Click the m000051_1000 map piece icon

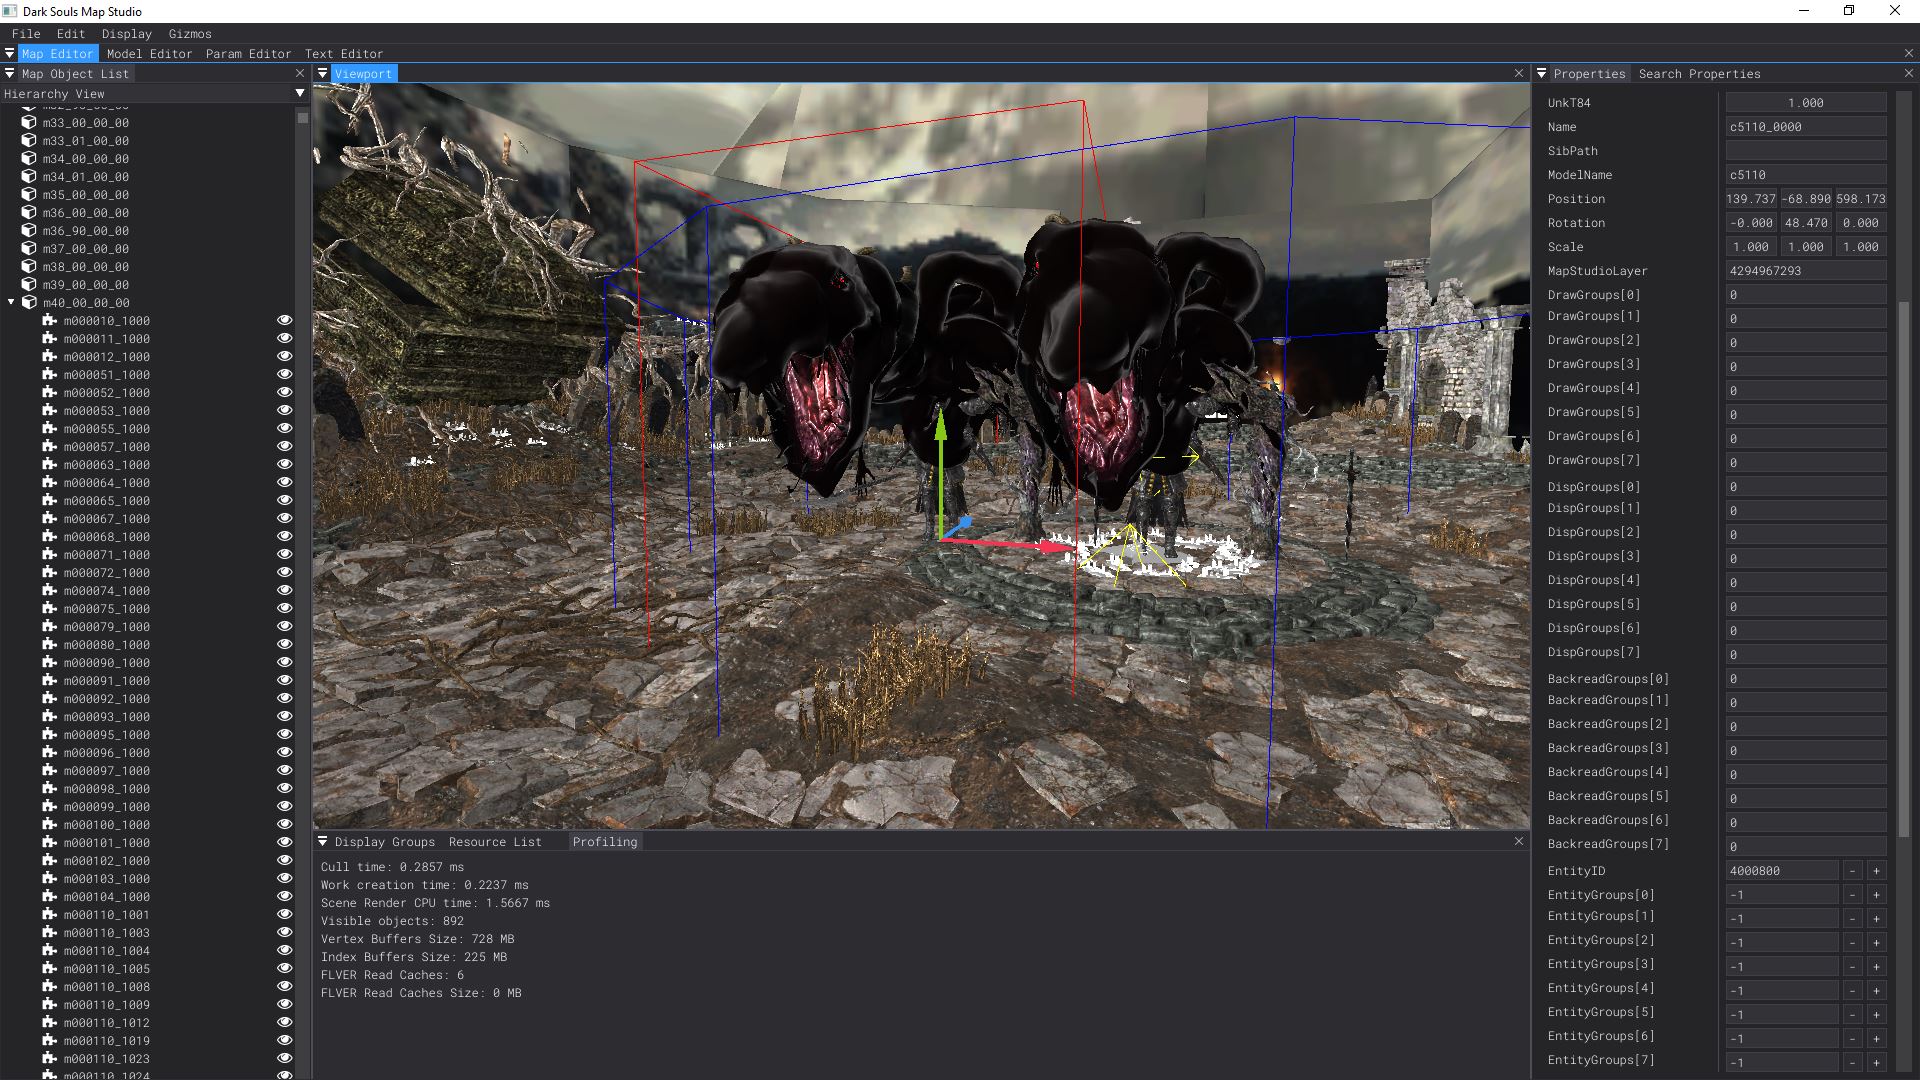[49, 375]
